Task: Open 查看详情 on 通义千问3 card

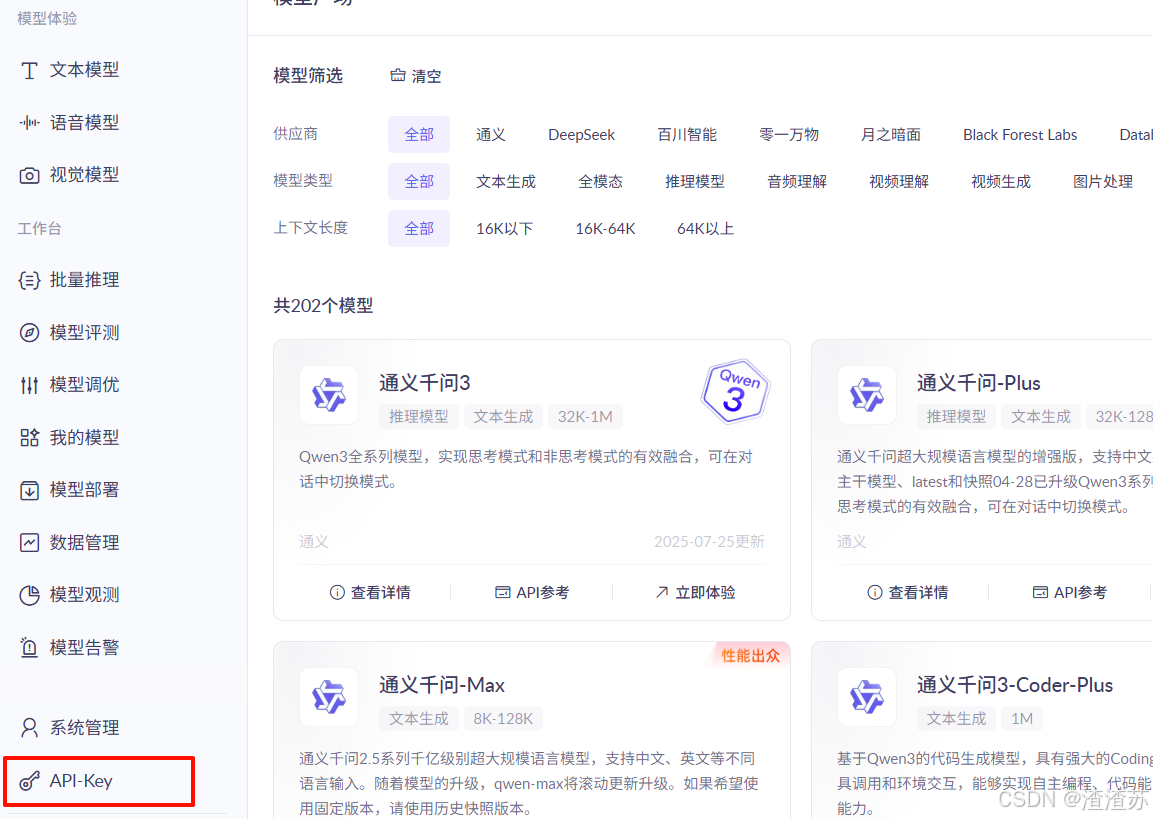Action: pos(371,593)
